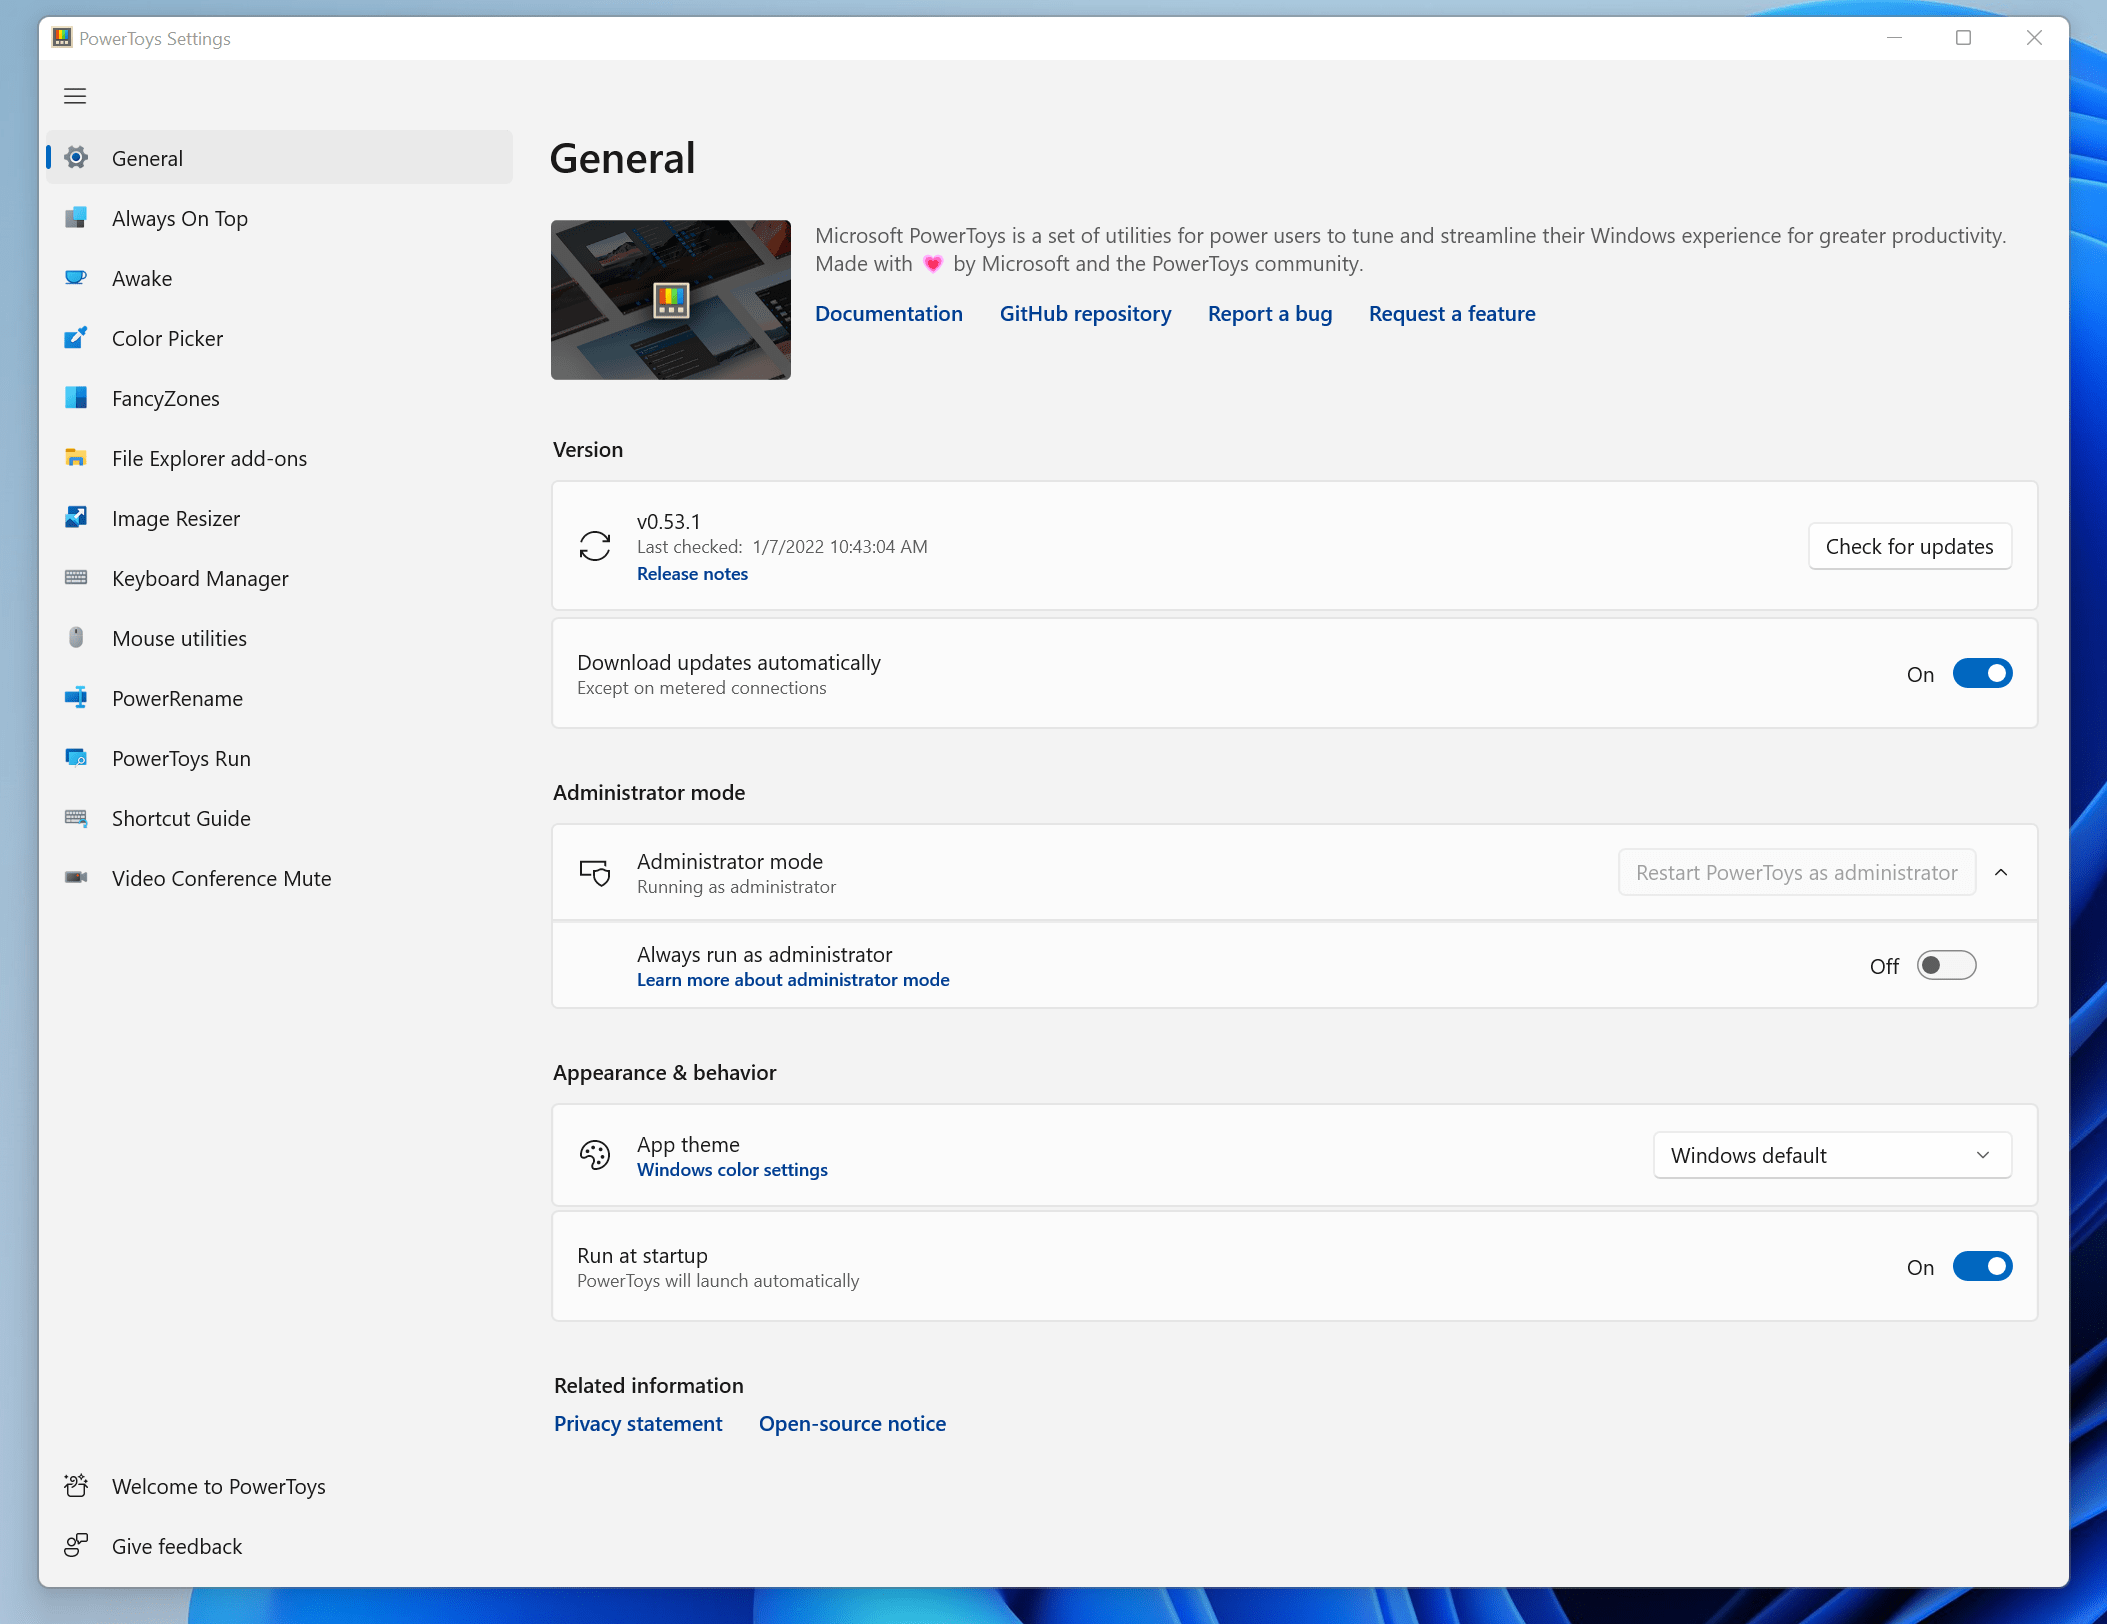
Task: Turn off Run at startup toggle
Action: pos(1982,1267)
